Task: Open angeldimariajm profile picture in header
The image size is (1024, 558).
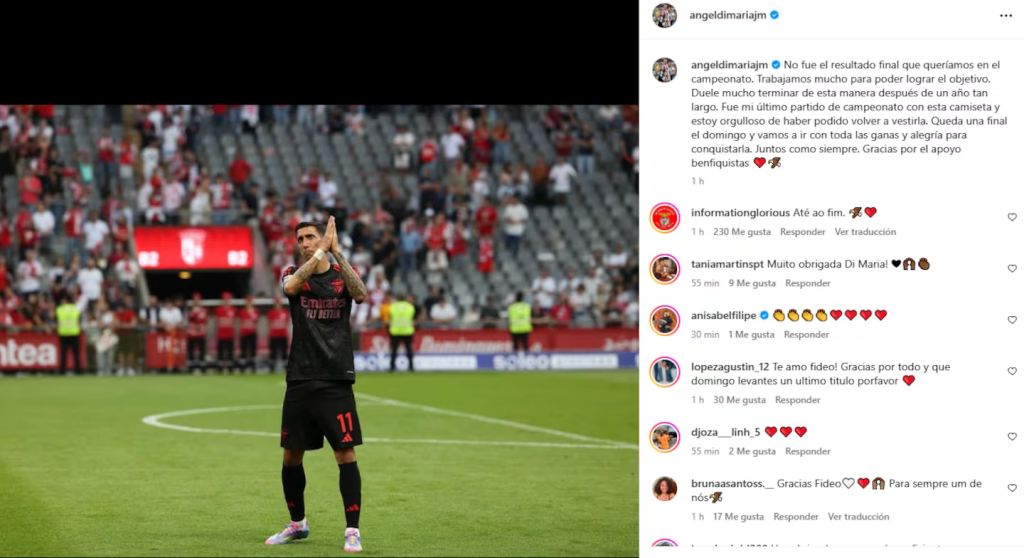Action: tap(665, 16)
